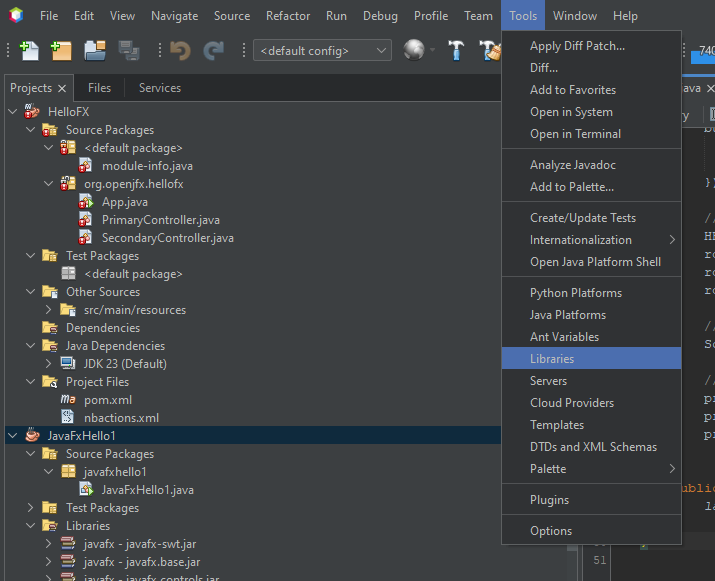Click the App.java file icon

[86, 202]
